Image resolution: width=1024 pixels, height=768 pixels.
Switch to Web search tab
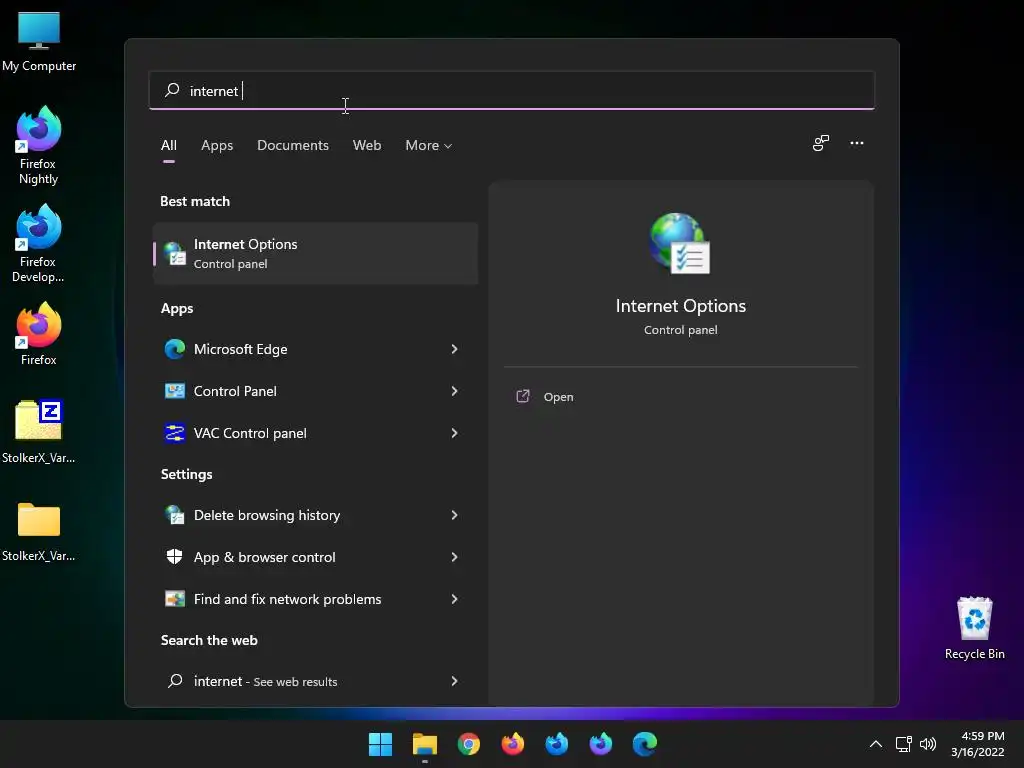pos(367,146)
